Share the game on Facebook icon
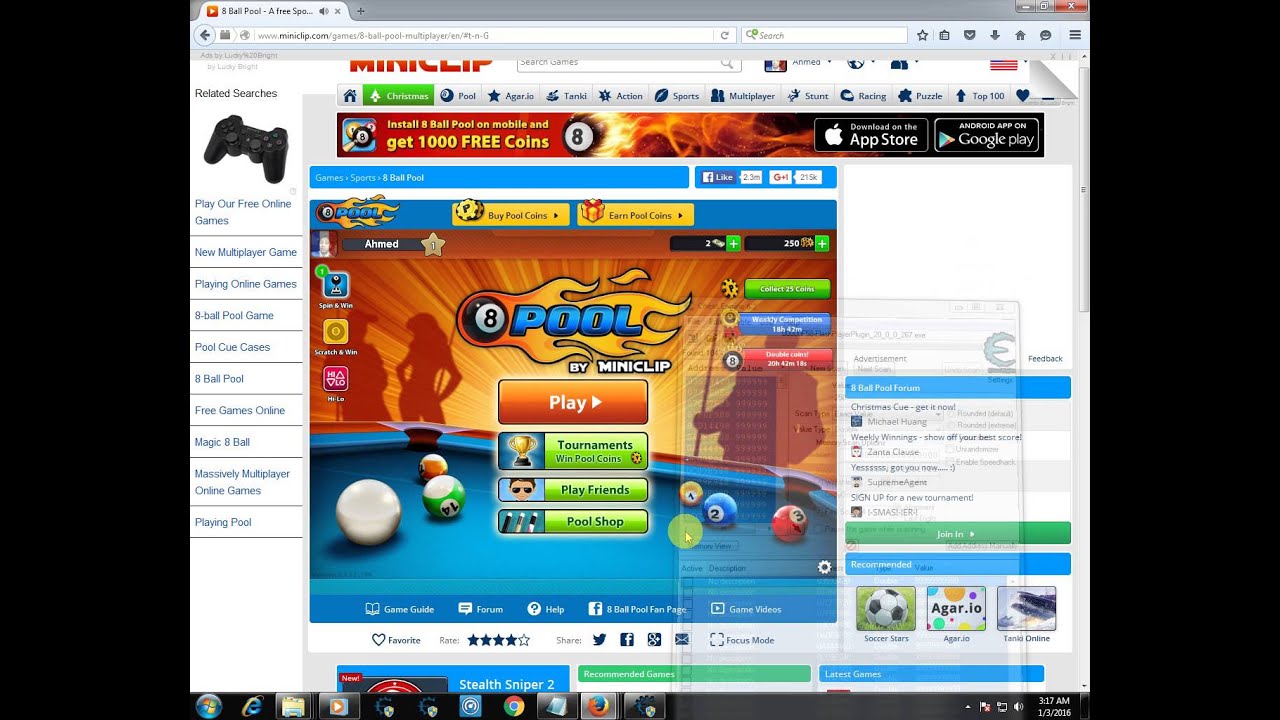The image size is (1280, 720). pos(627,640)
